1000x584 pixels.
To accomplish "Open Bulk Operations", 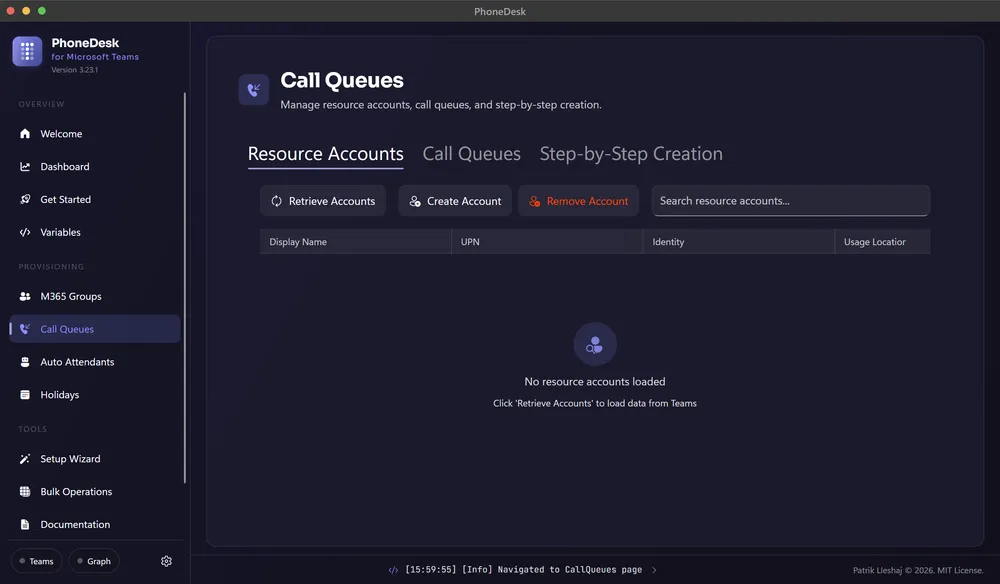I will click(x=94, y=492).
